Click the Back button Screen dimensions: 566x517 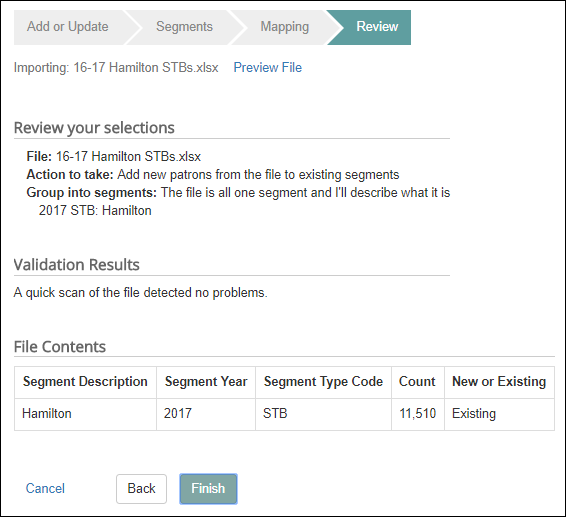tap(142, 489)
